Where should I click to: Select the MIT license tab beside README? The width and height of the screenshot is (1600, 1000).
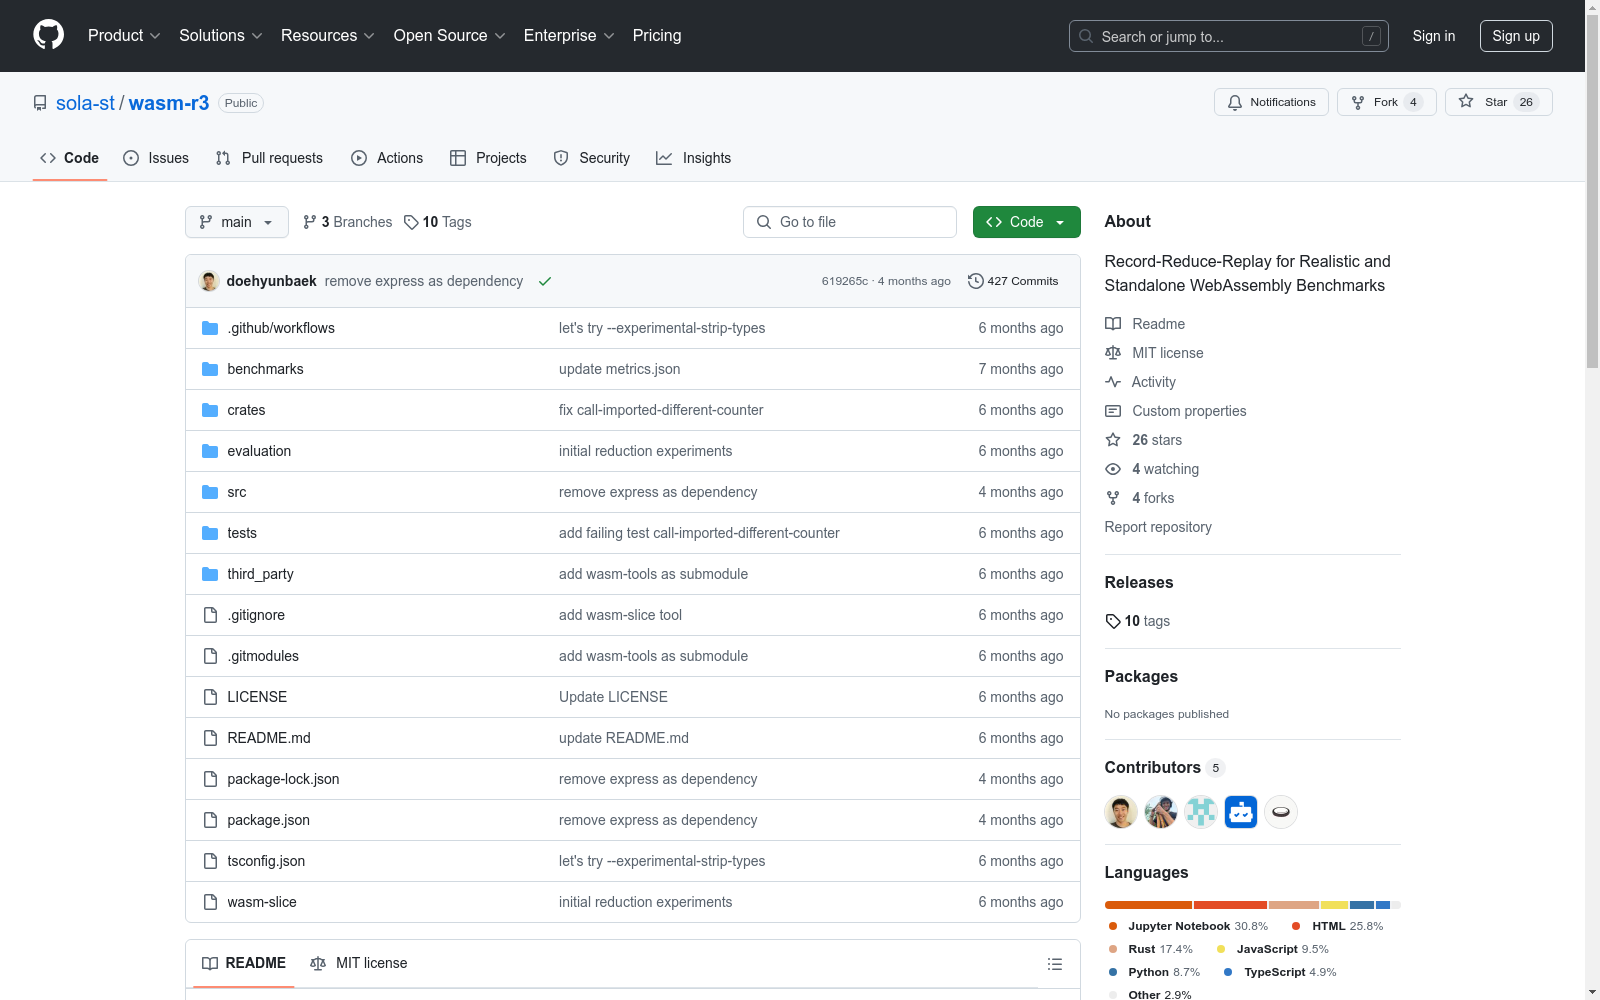click(359, 963)
